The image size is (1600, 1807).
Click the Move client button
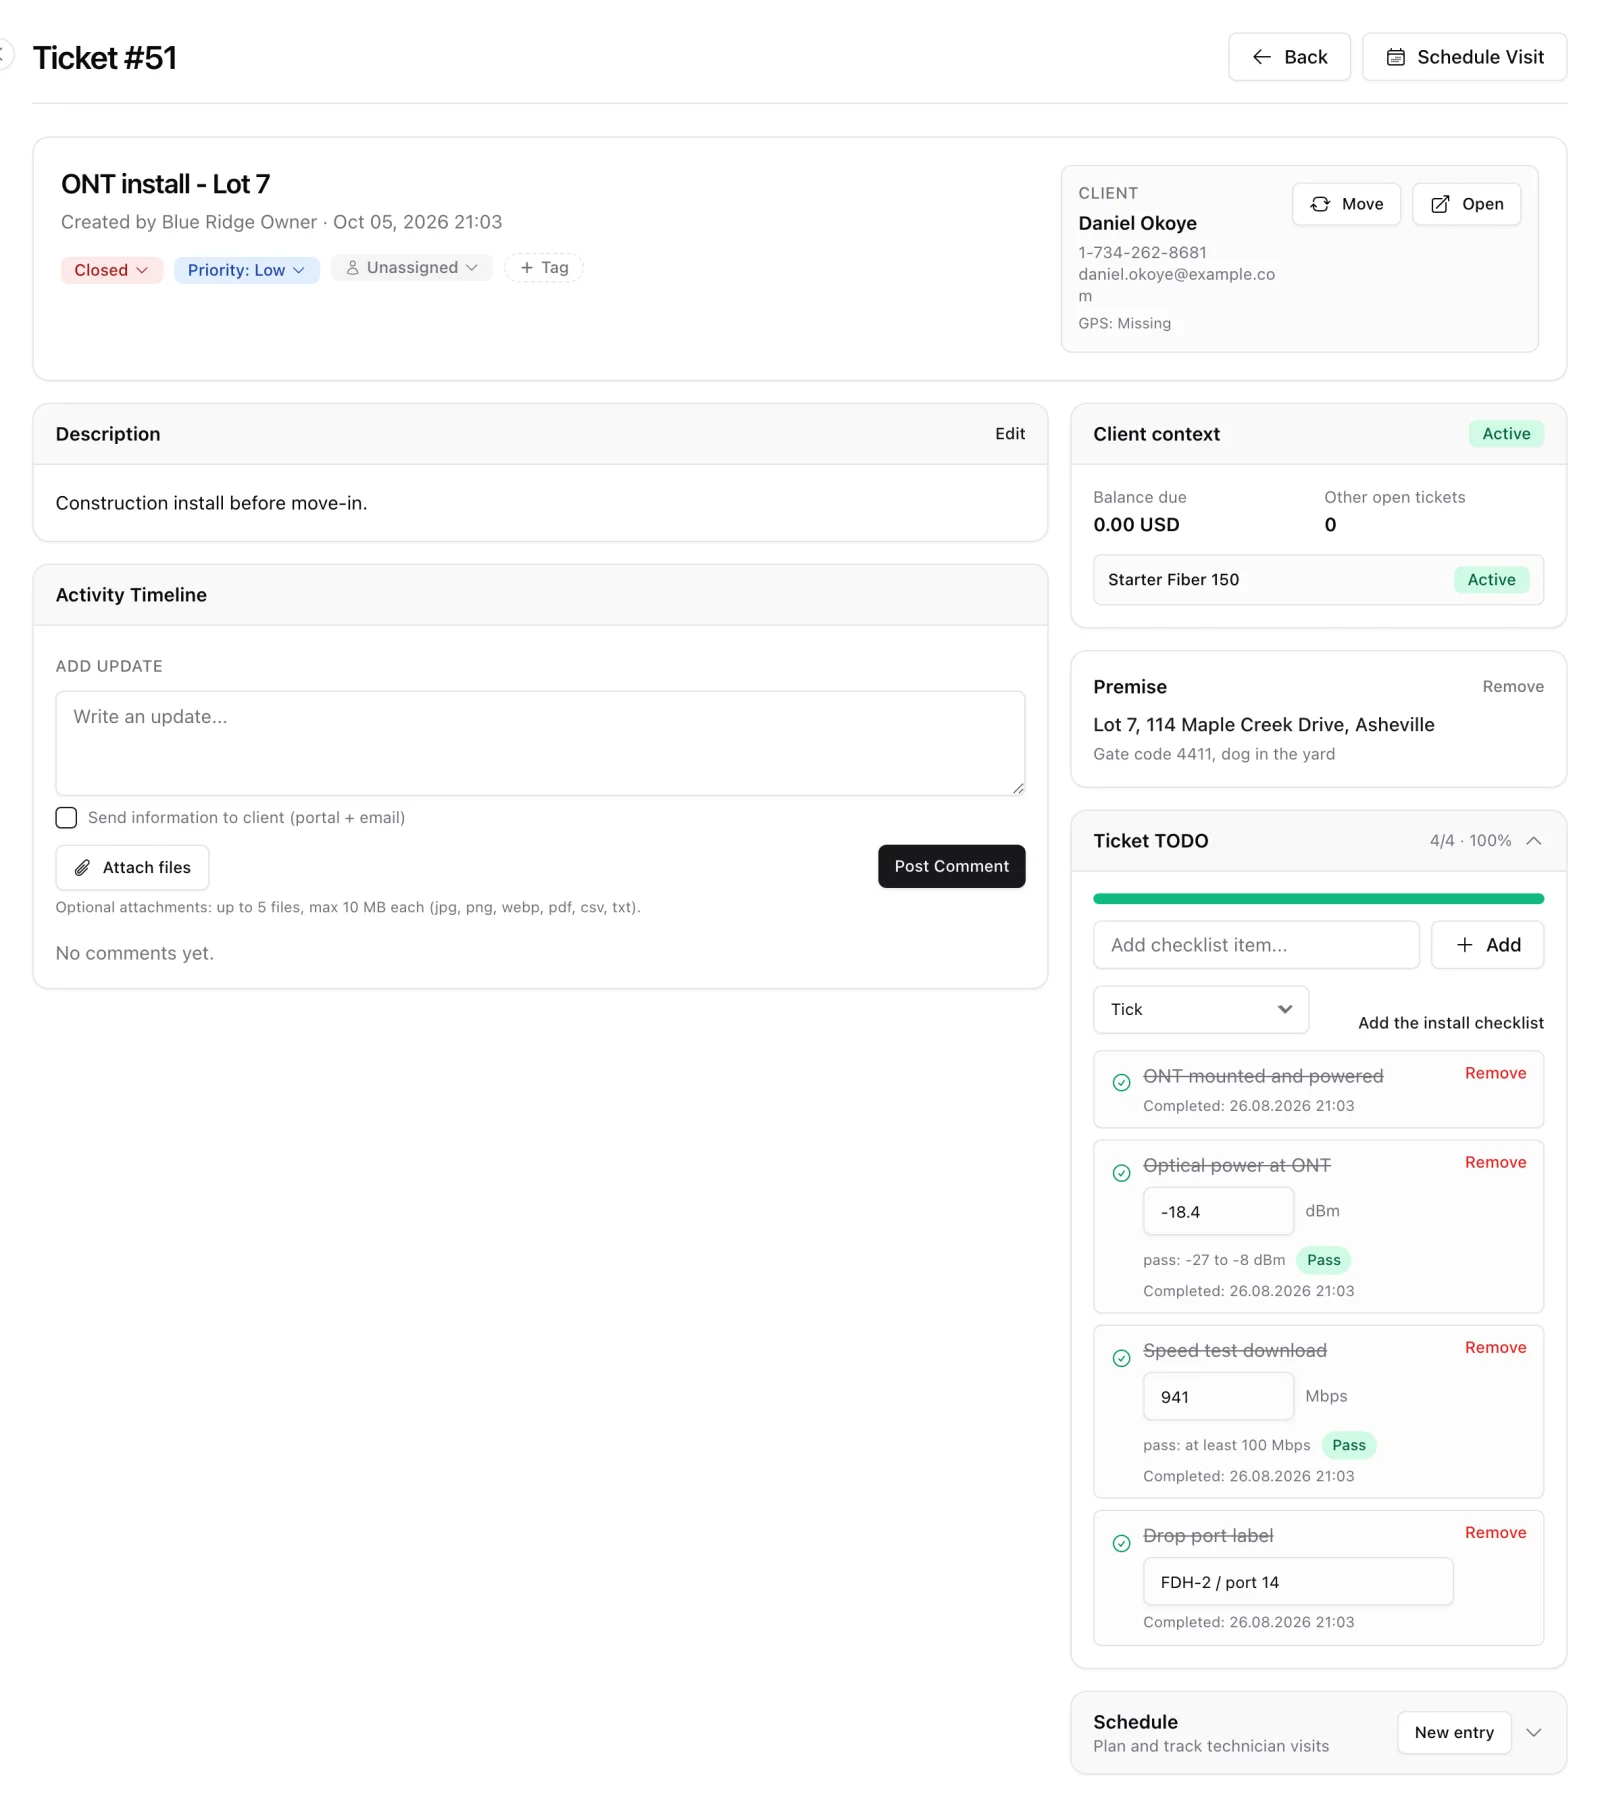pos(1345,204)
